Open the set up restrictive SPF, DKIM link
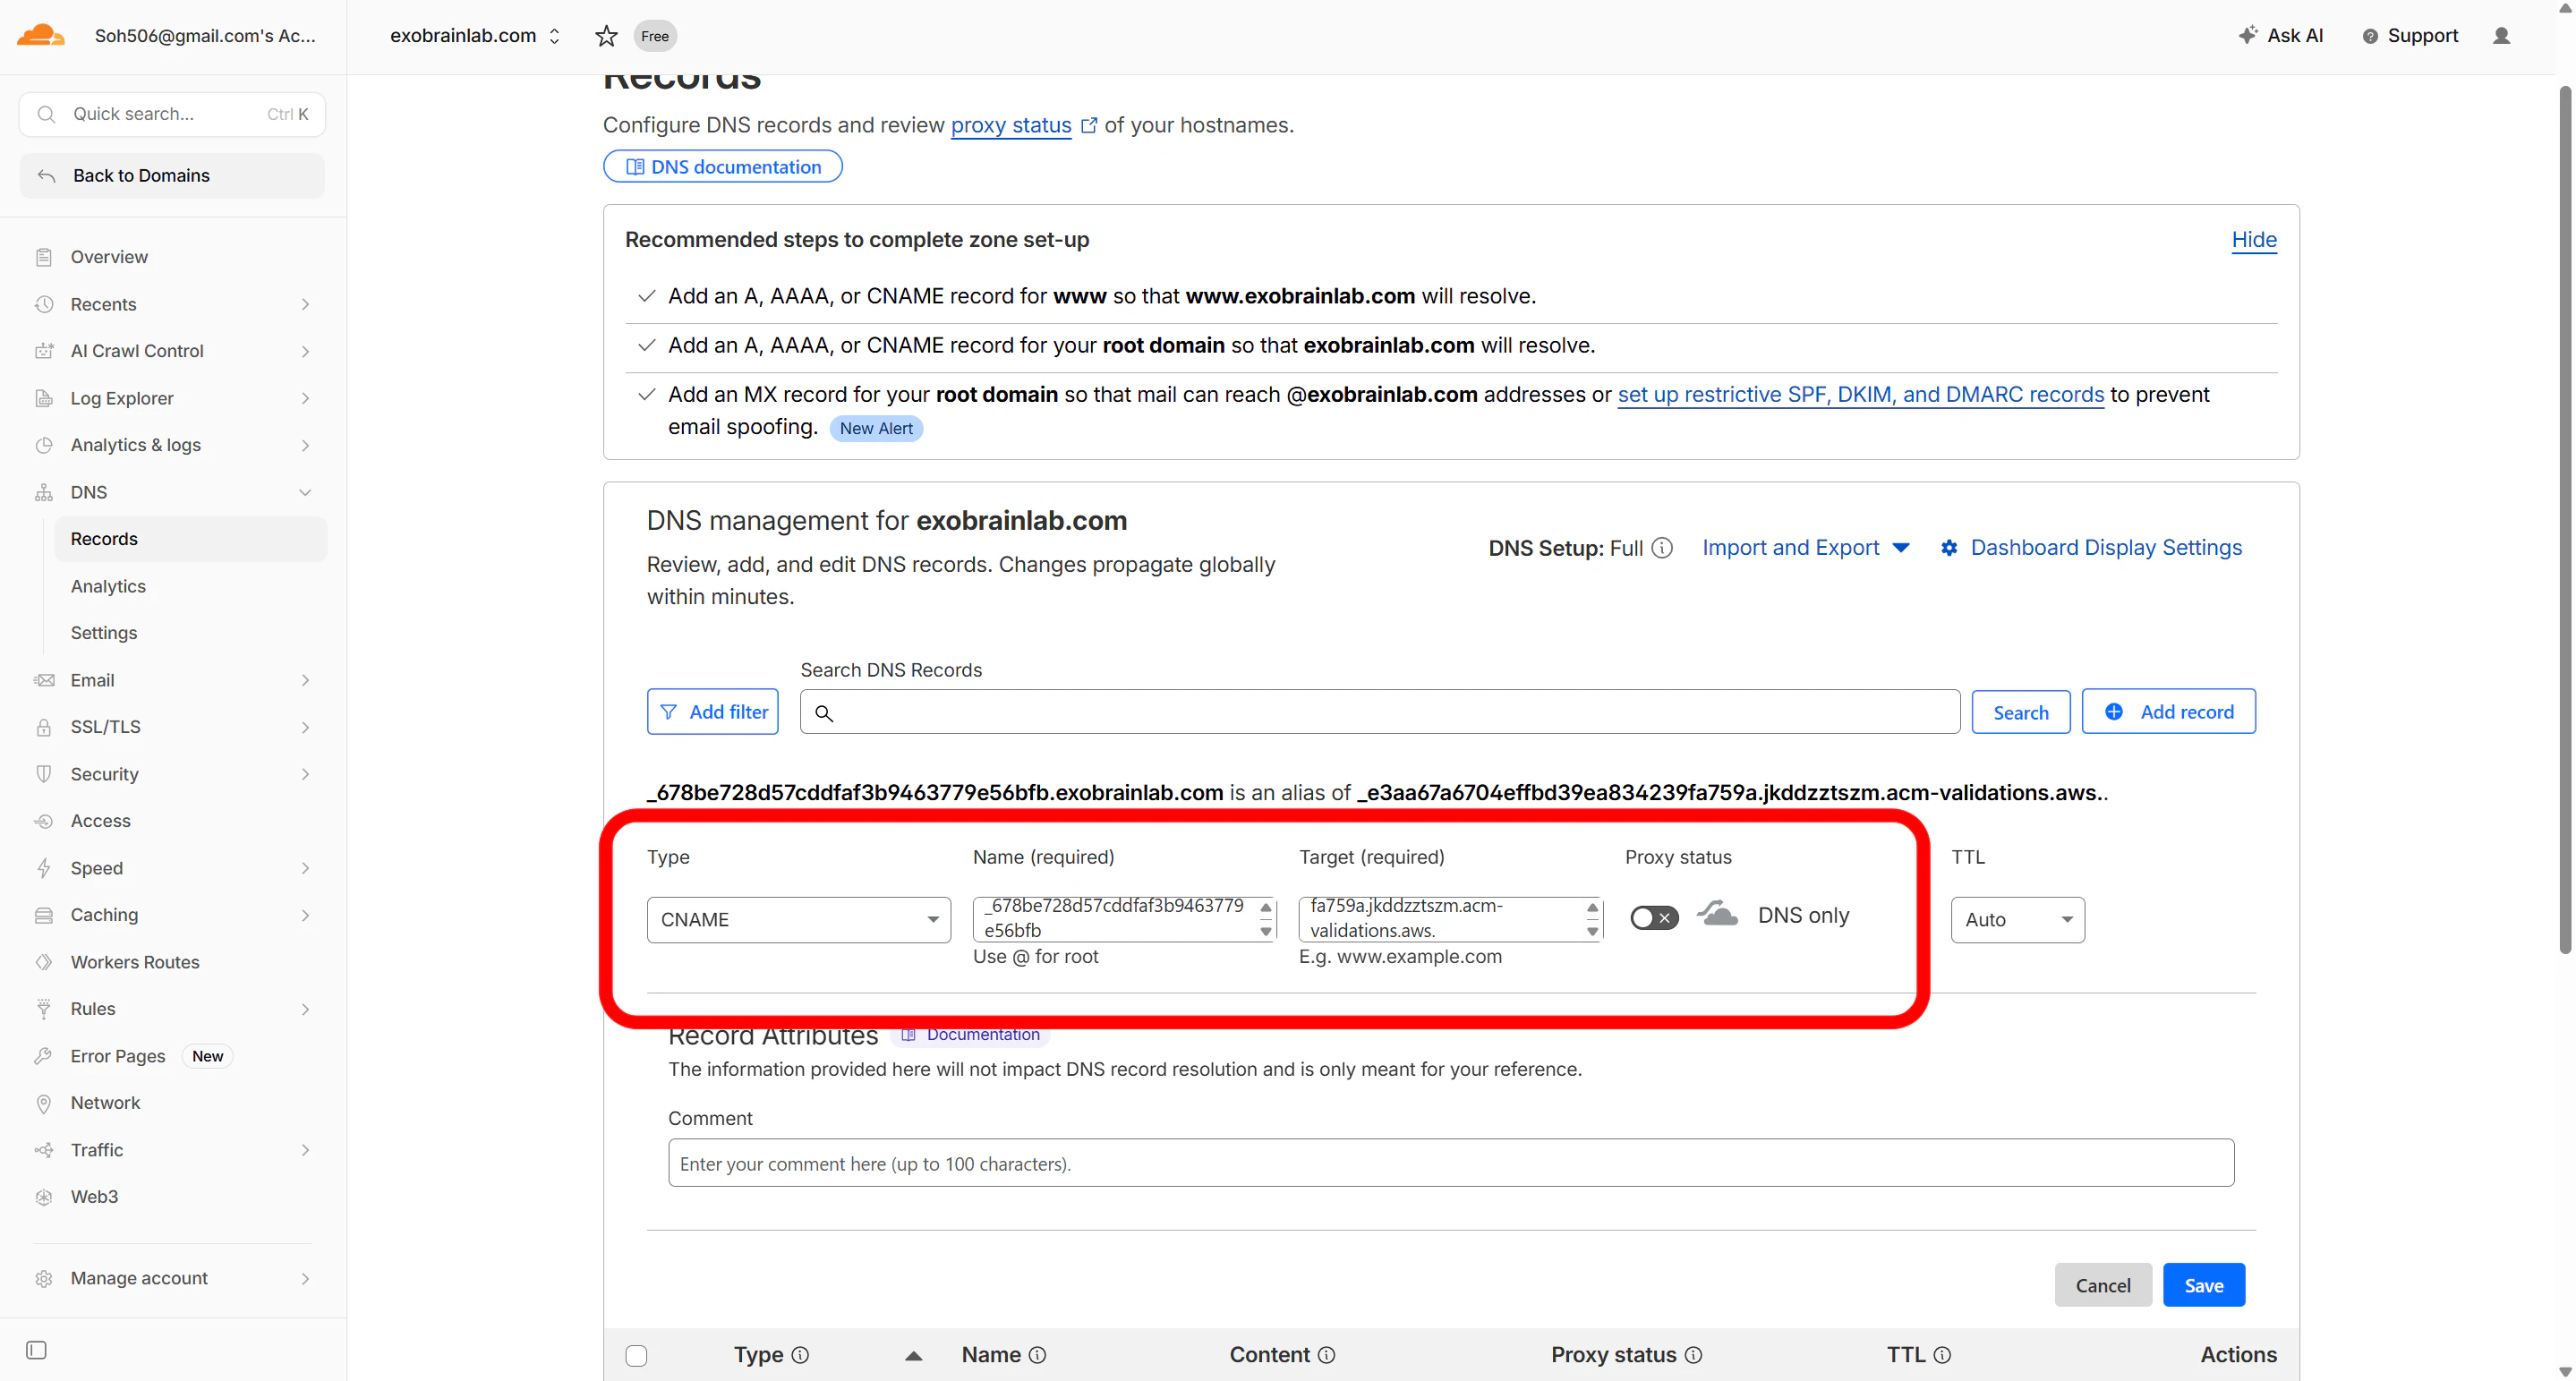 pyautogui.click(x=1860, y=395)
